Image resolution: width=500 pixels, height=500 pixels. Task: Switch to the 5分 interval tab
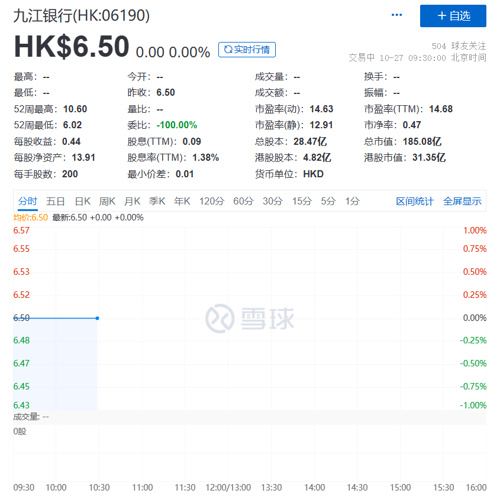pyautogui.click(x=328, y=201)
